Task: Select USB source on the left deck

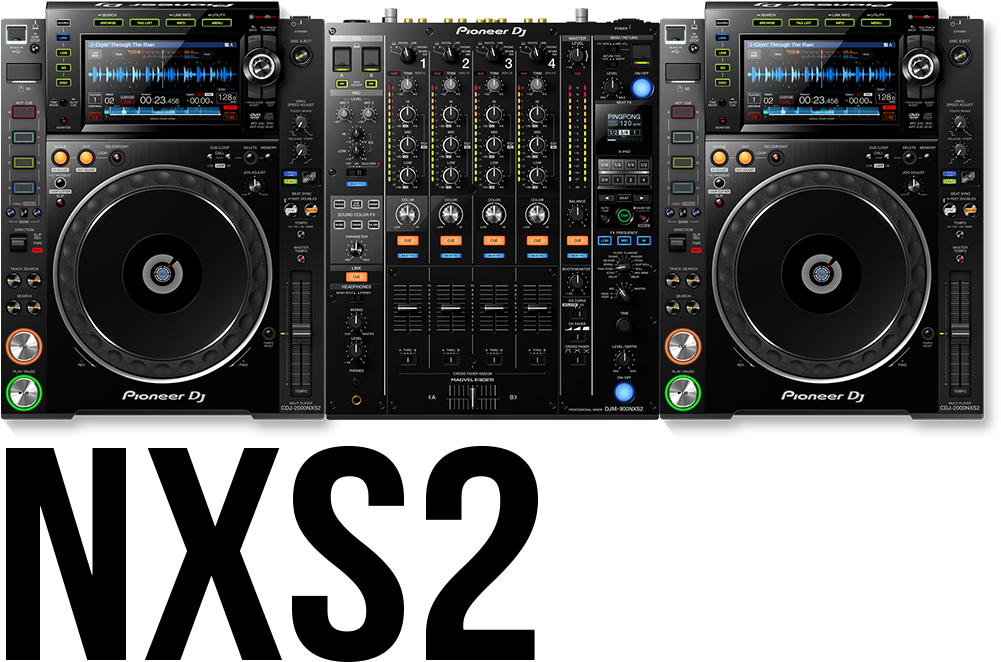Action: pos(63,53)
